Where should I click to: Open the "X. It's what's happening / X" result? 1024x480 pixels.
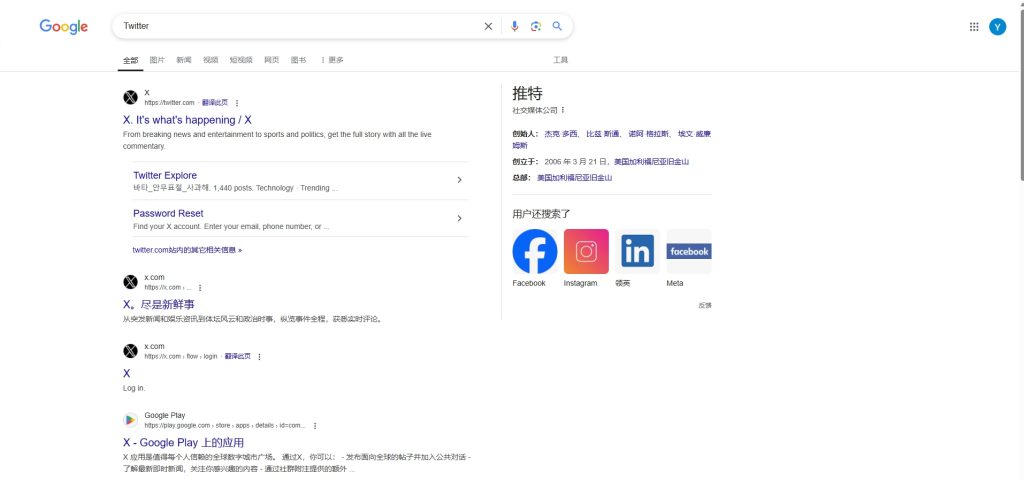click(187, 120)
